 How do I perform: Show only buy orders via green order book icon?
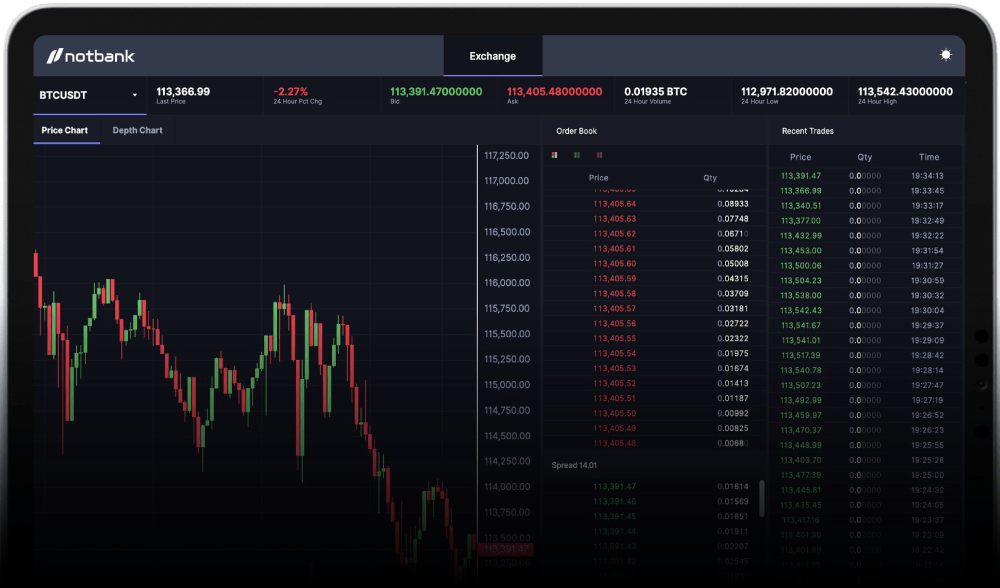pos(575,155)
